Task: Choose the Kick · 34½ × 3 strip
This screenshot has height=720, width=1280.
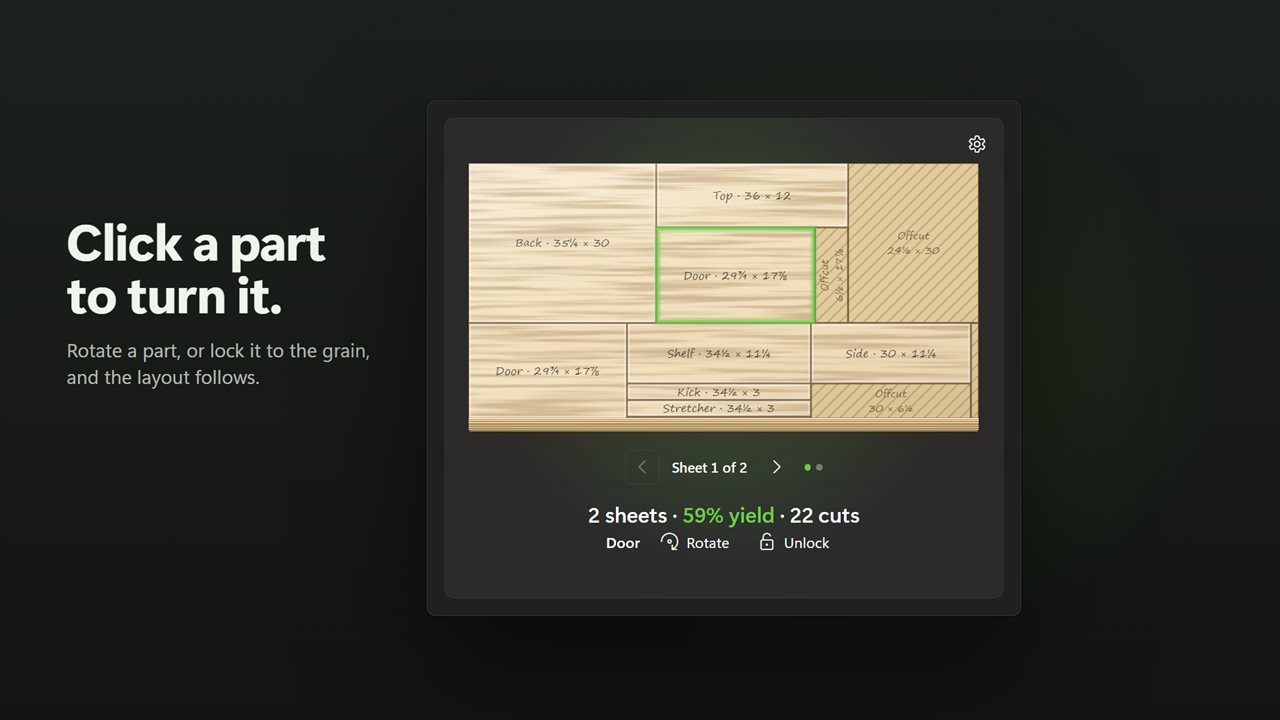Action: (719, 392)
